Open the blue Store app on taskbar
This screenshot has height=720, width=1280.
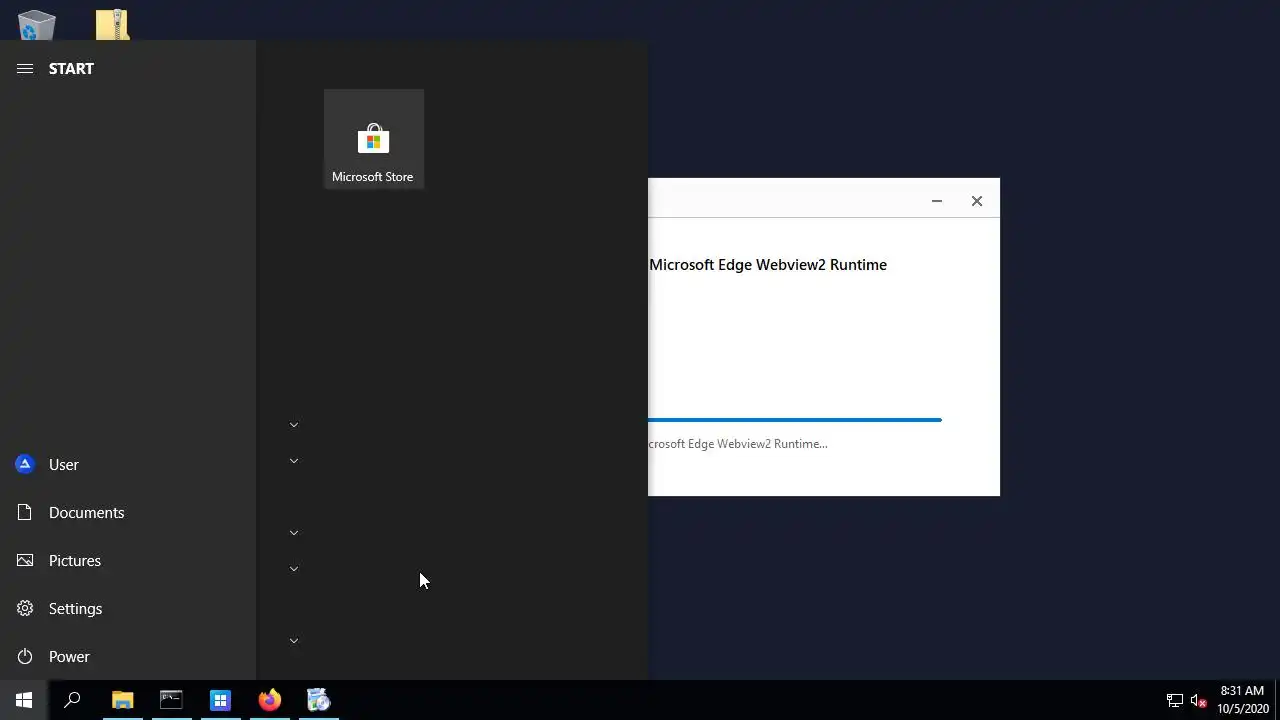220,700
